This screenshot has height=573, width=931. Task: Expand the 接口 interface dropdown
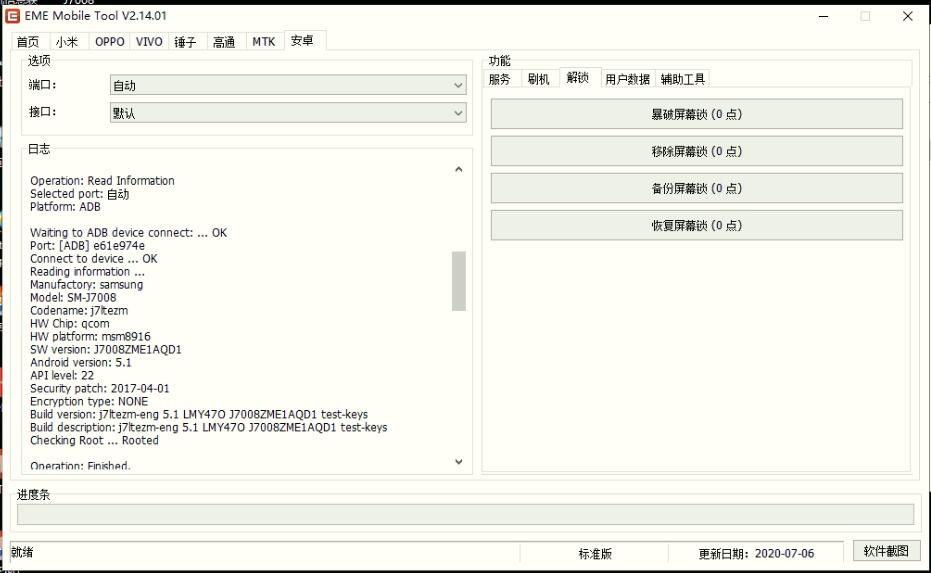click(287, 113)
